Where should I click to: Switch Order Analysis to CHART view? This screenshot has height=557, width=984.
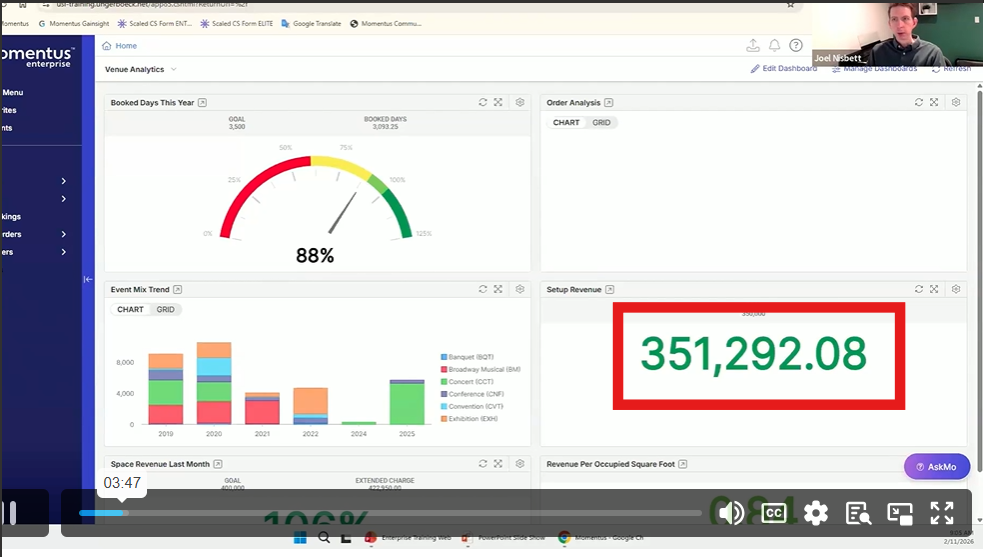[566, 122]
